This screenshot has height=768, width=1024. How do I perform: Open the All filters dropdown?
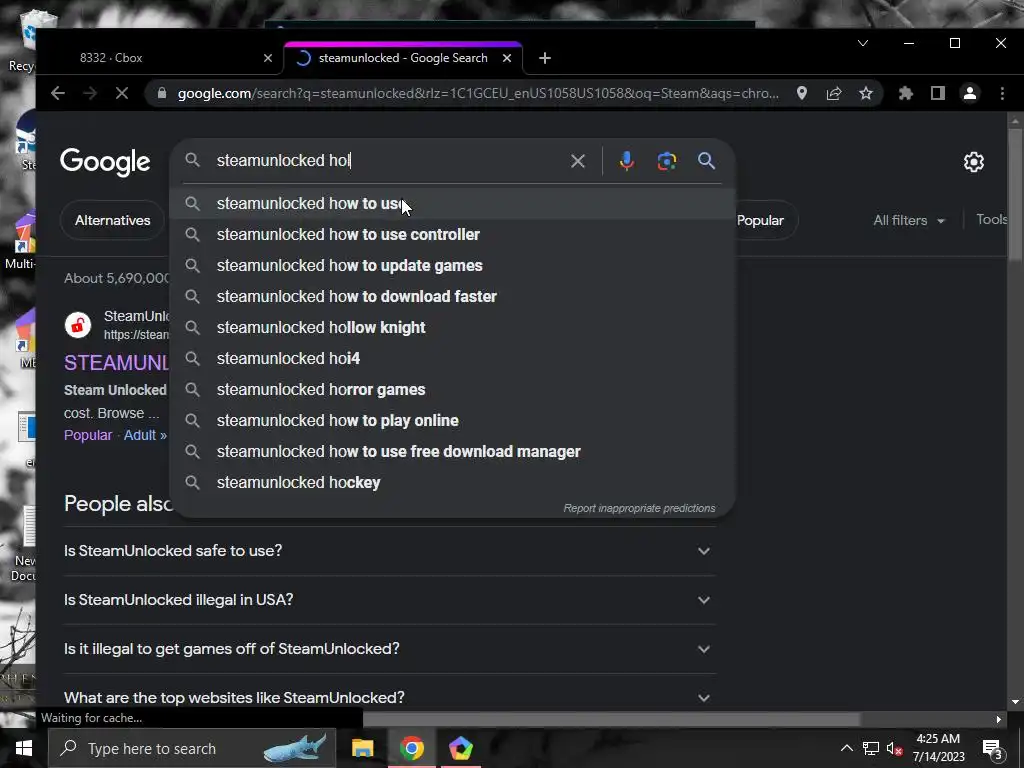pyautogui.click(x=909, y=220)
